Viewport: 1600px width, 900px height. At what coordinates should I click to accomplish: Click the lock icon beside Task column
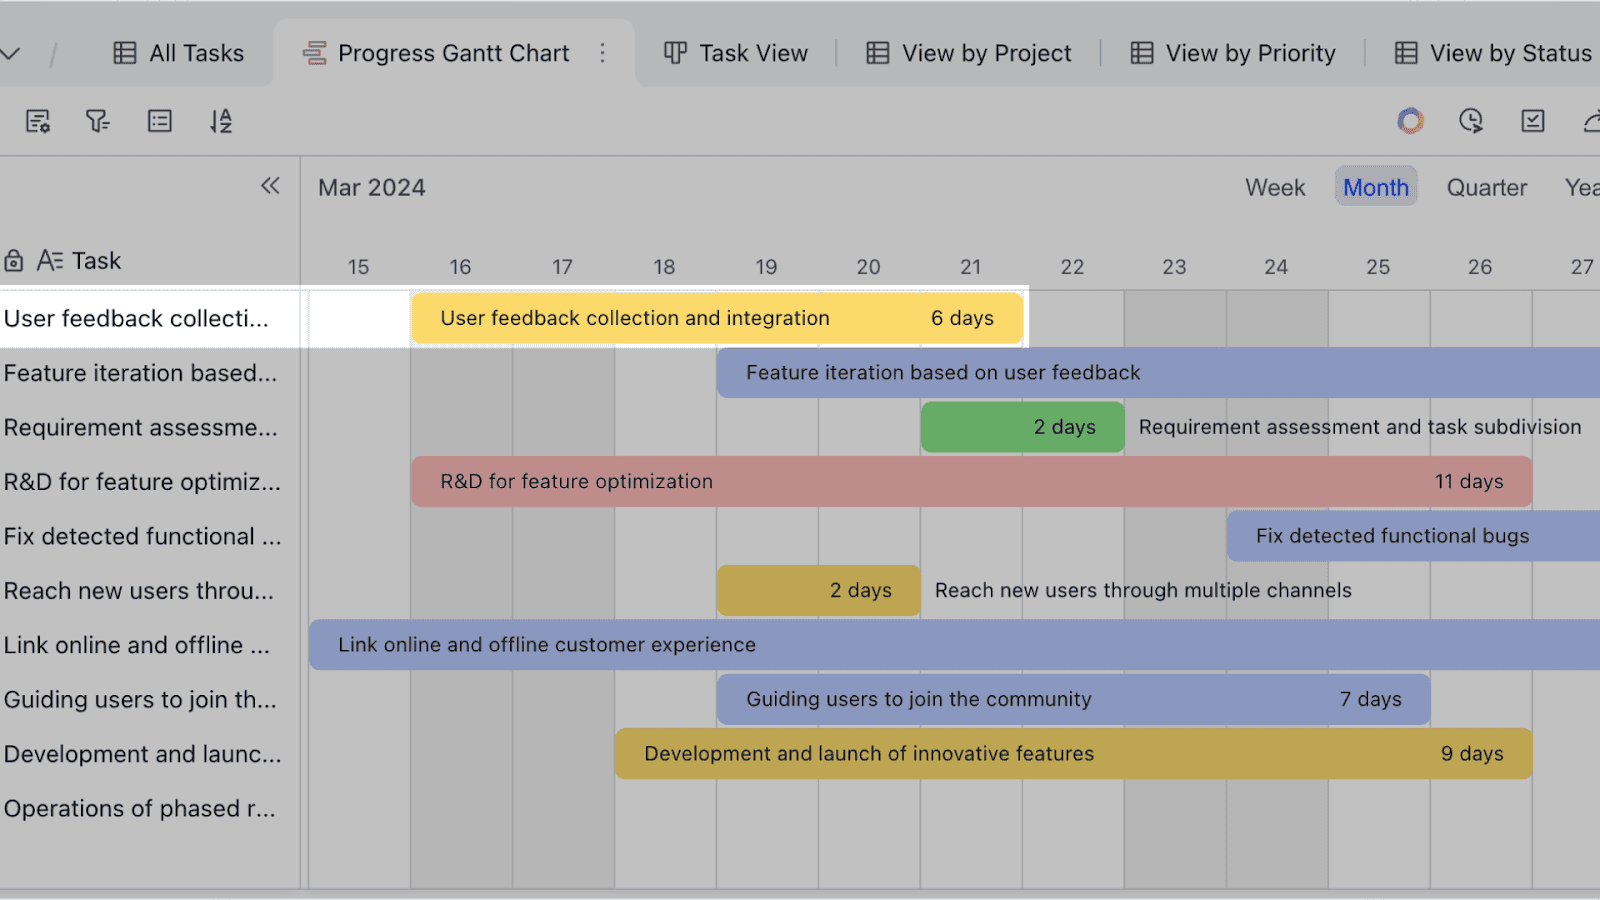14,260
